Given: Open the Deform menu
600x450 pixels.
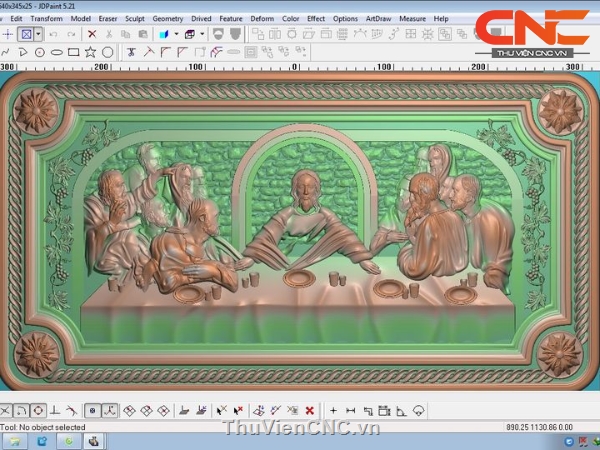Looking at the screenshot, I should (x=262, y=18).
